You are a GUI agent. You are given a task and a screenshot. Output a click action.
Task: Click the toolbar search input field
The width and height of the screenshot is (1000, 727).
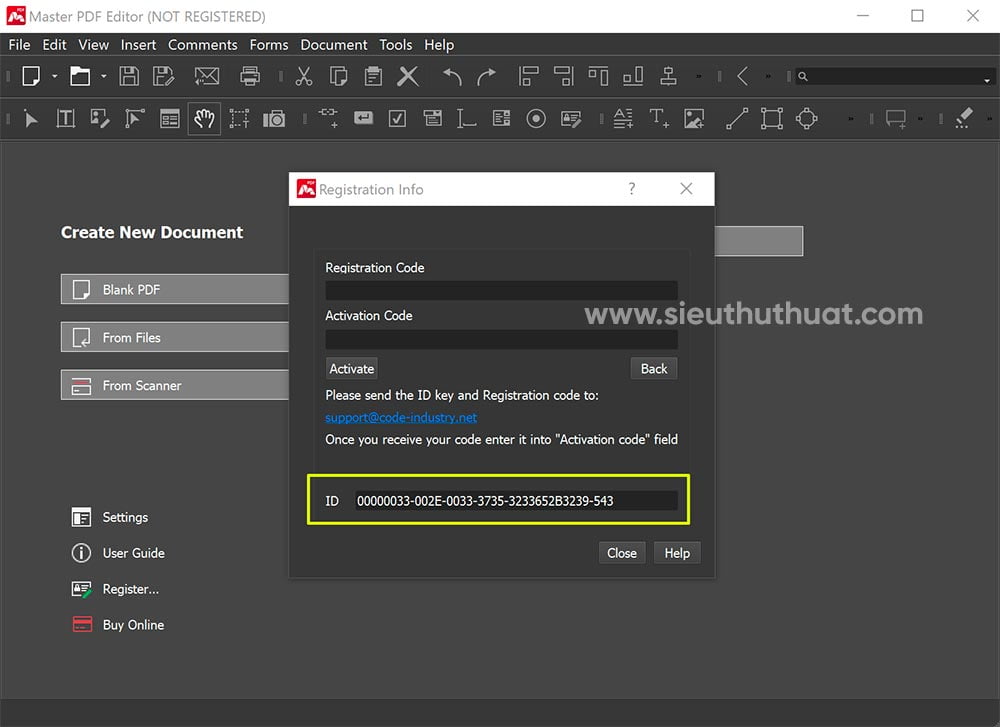point(894,77)
